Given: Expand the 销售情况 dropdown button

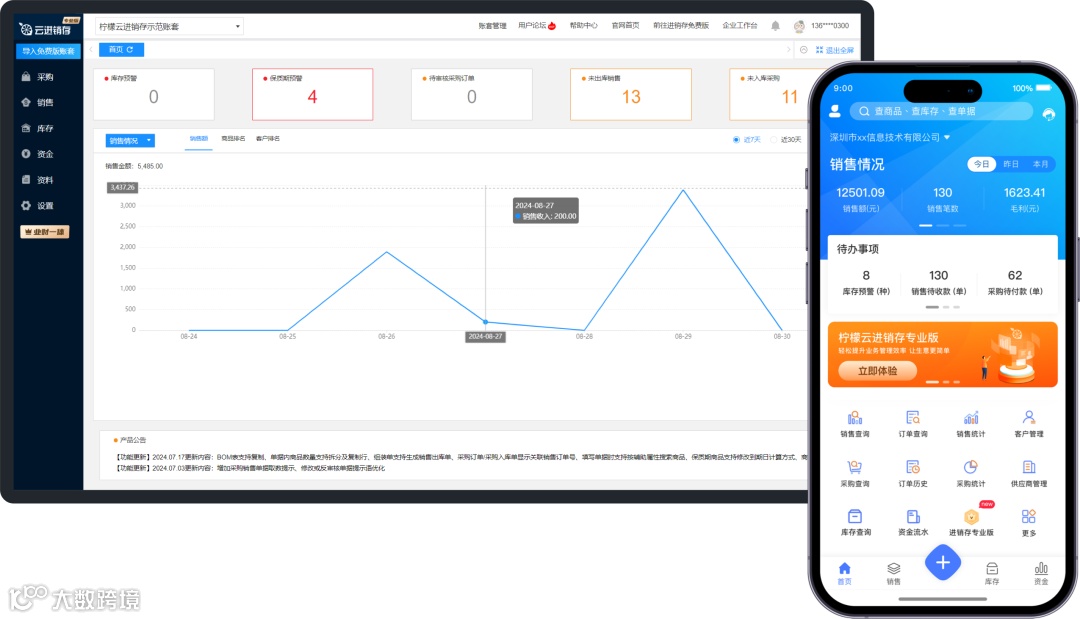Looking at the screenshot, I should 130,140.
